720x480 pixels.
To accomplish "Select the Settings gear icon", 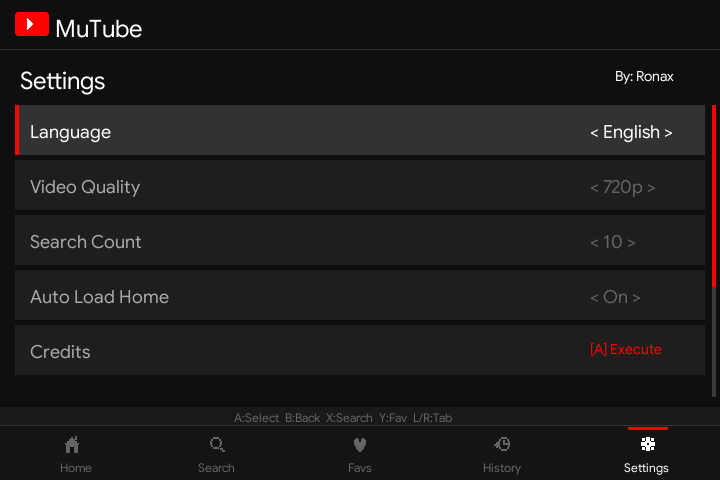I will (x=647, y=444).
